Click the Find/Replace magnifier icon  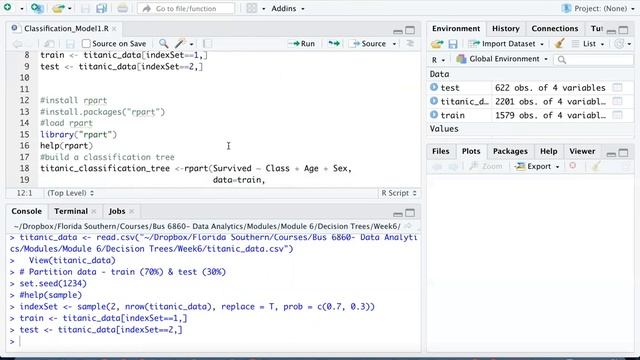[163, 43]
